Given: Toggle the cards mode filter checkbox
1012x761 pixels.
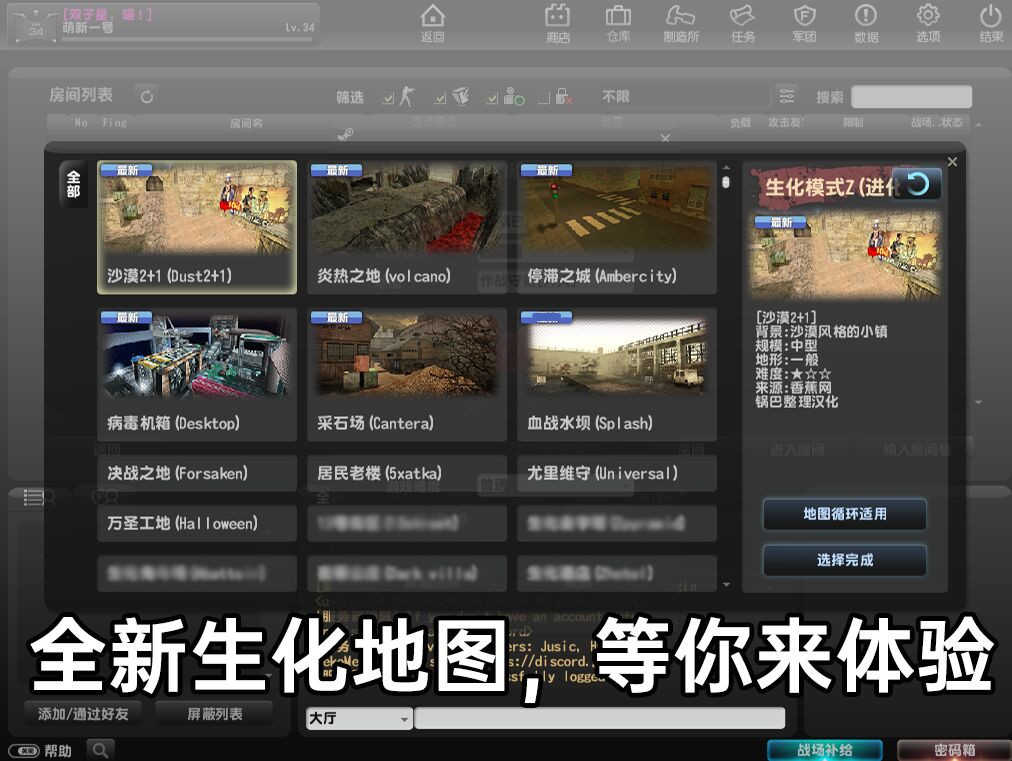Looking at the screenshot, I should click(x=441, y=99).
